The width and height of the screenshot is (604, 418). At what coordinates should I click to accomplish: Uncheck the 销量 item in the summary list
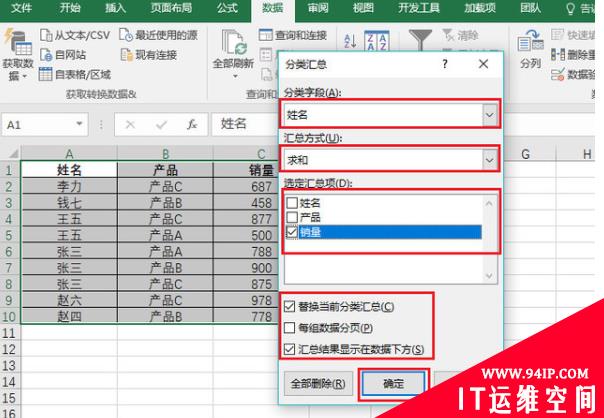point(292,232)
